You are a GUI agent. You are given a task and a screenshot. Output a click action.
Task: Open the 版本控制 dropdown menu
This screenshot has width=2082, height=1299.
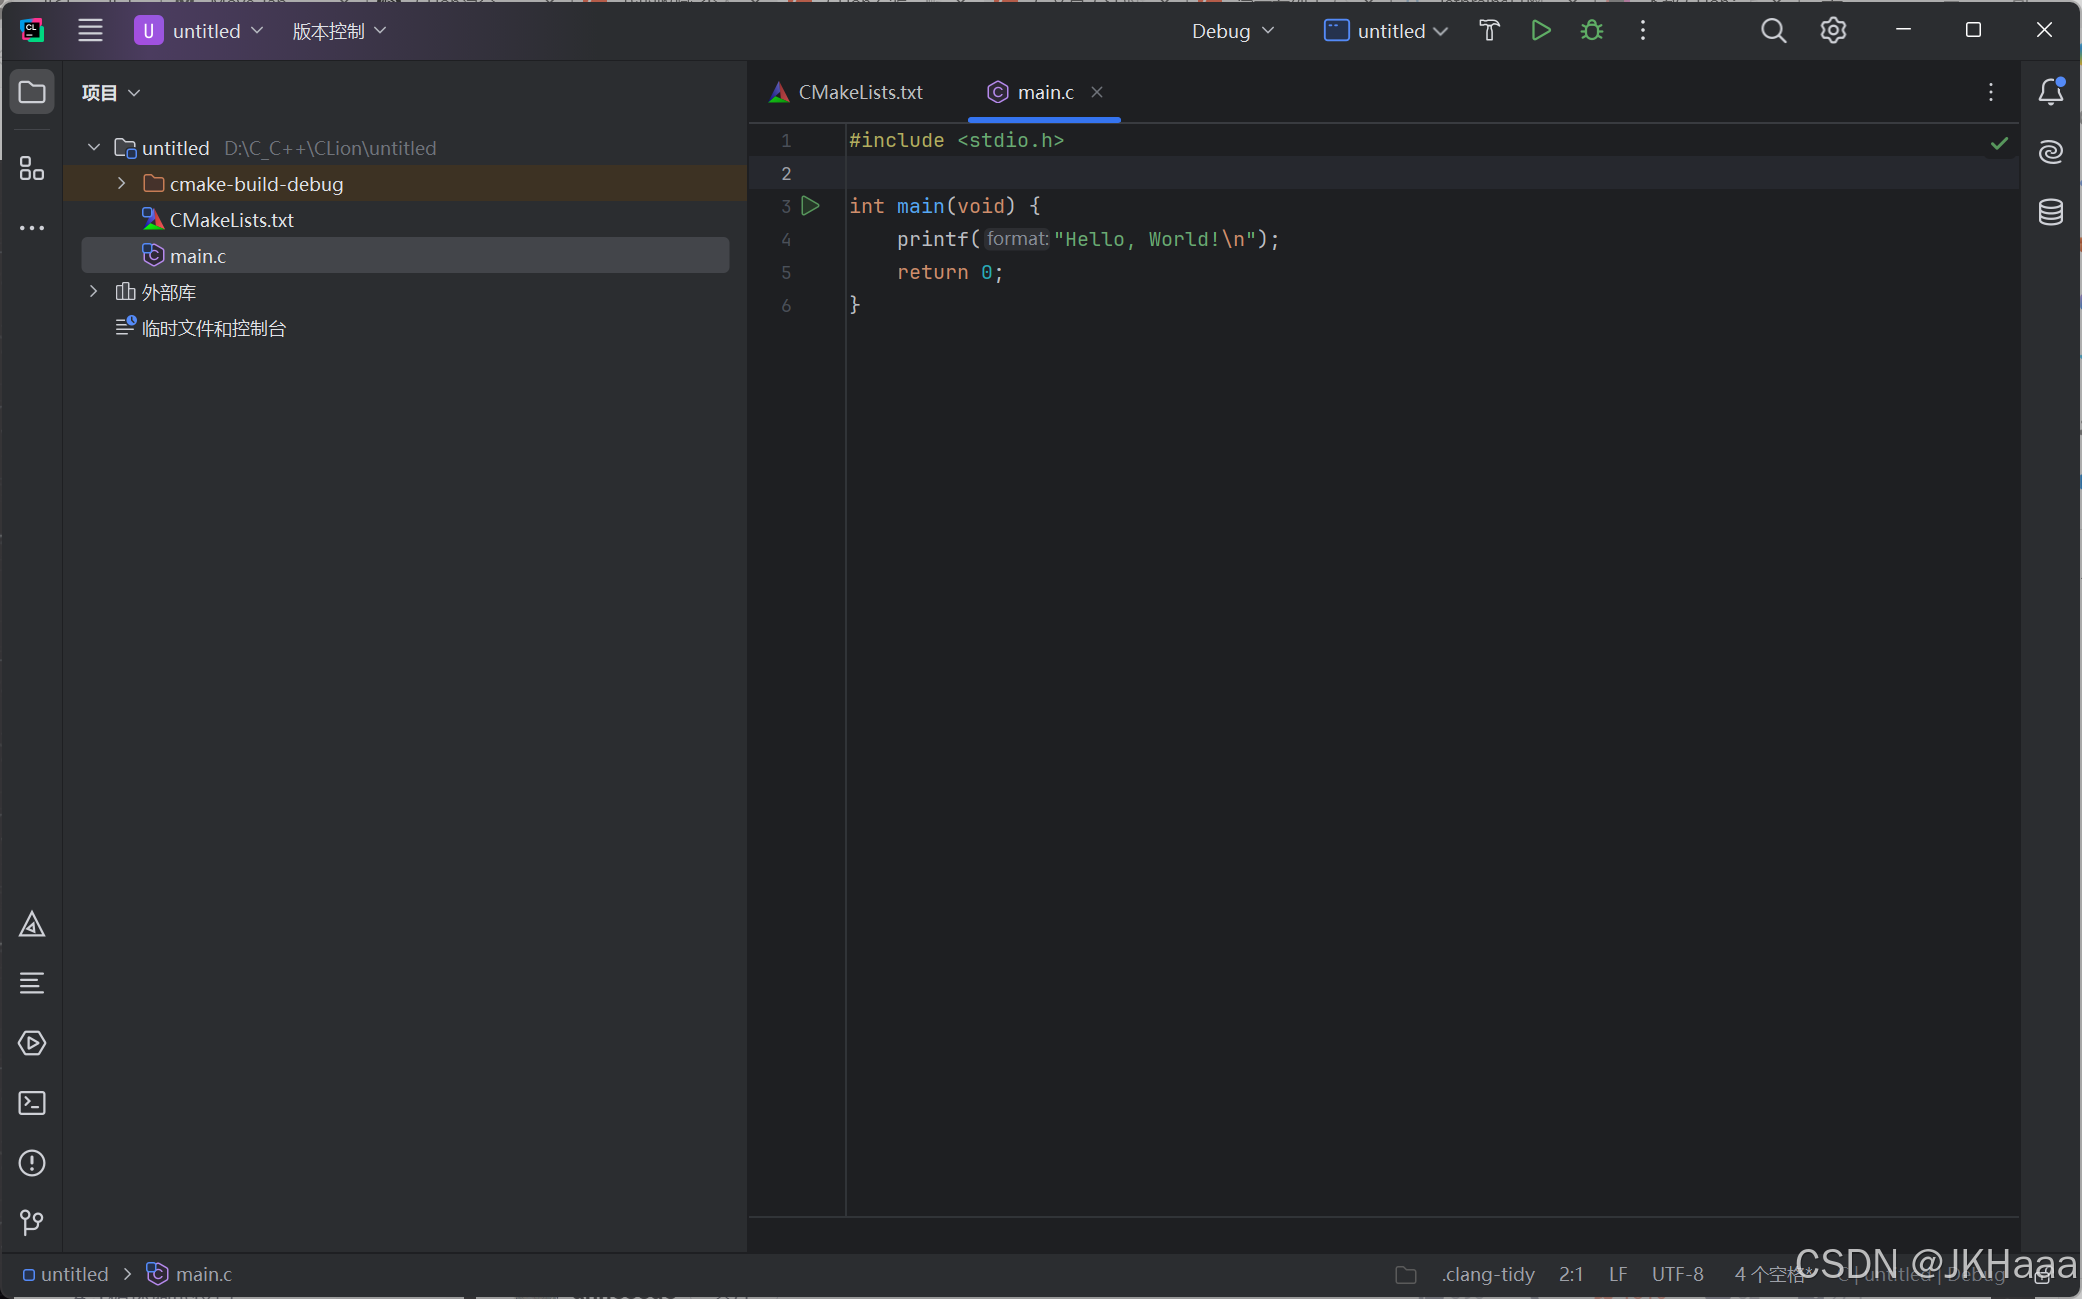338,31
